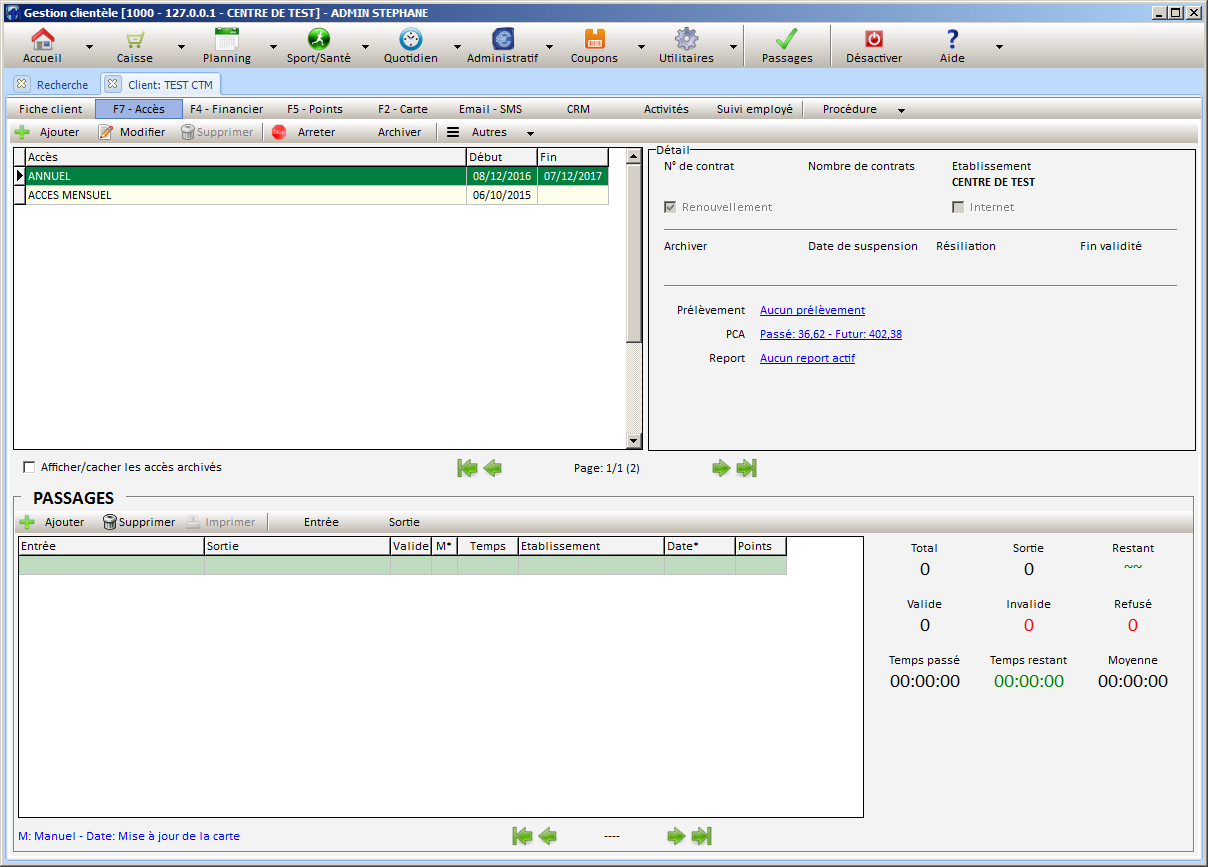Click Ajouter in the Passages toolbar
This screenshot has width=1208, height=867.
click(52, 522)
